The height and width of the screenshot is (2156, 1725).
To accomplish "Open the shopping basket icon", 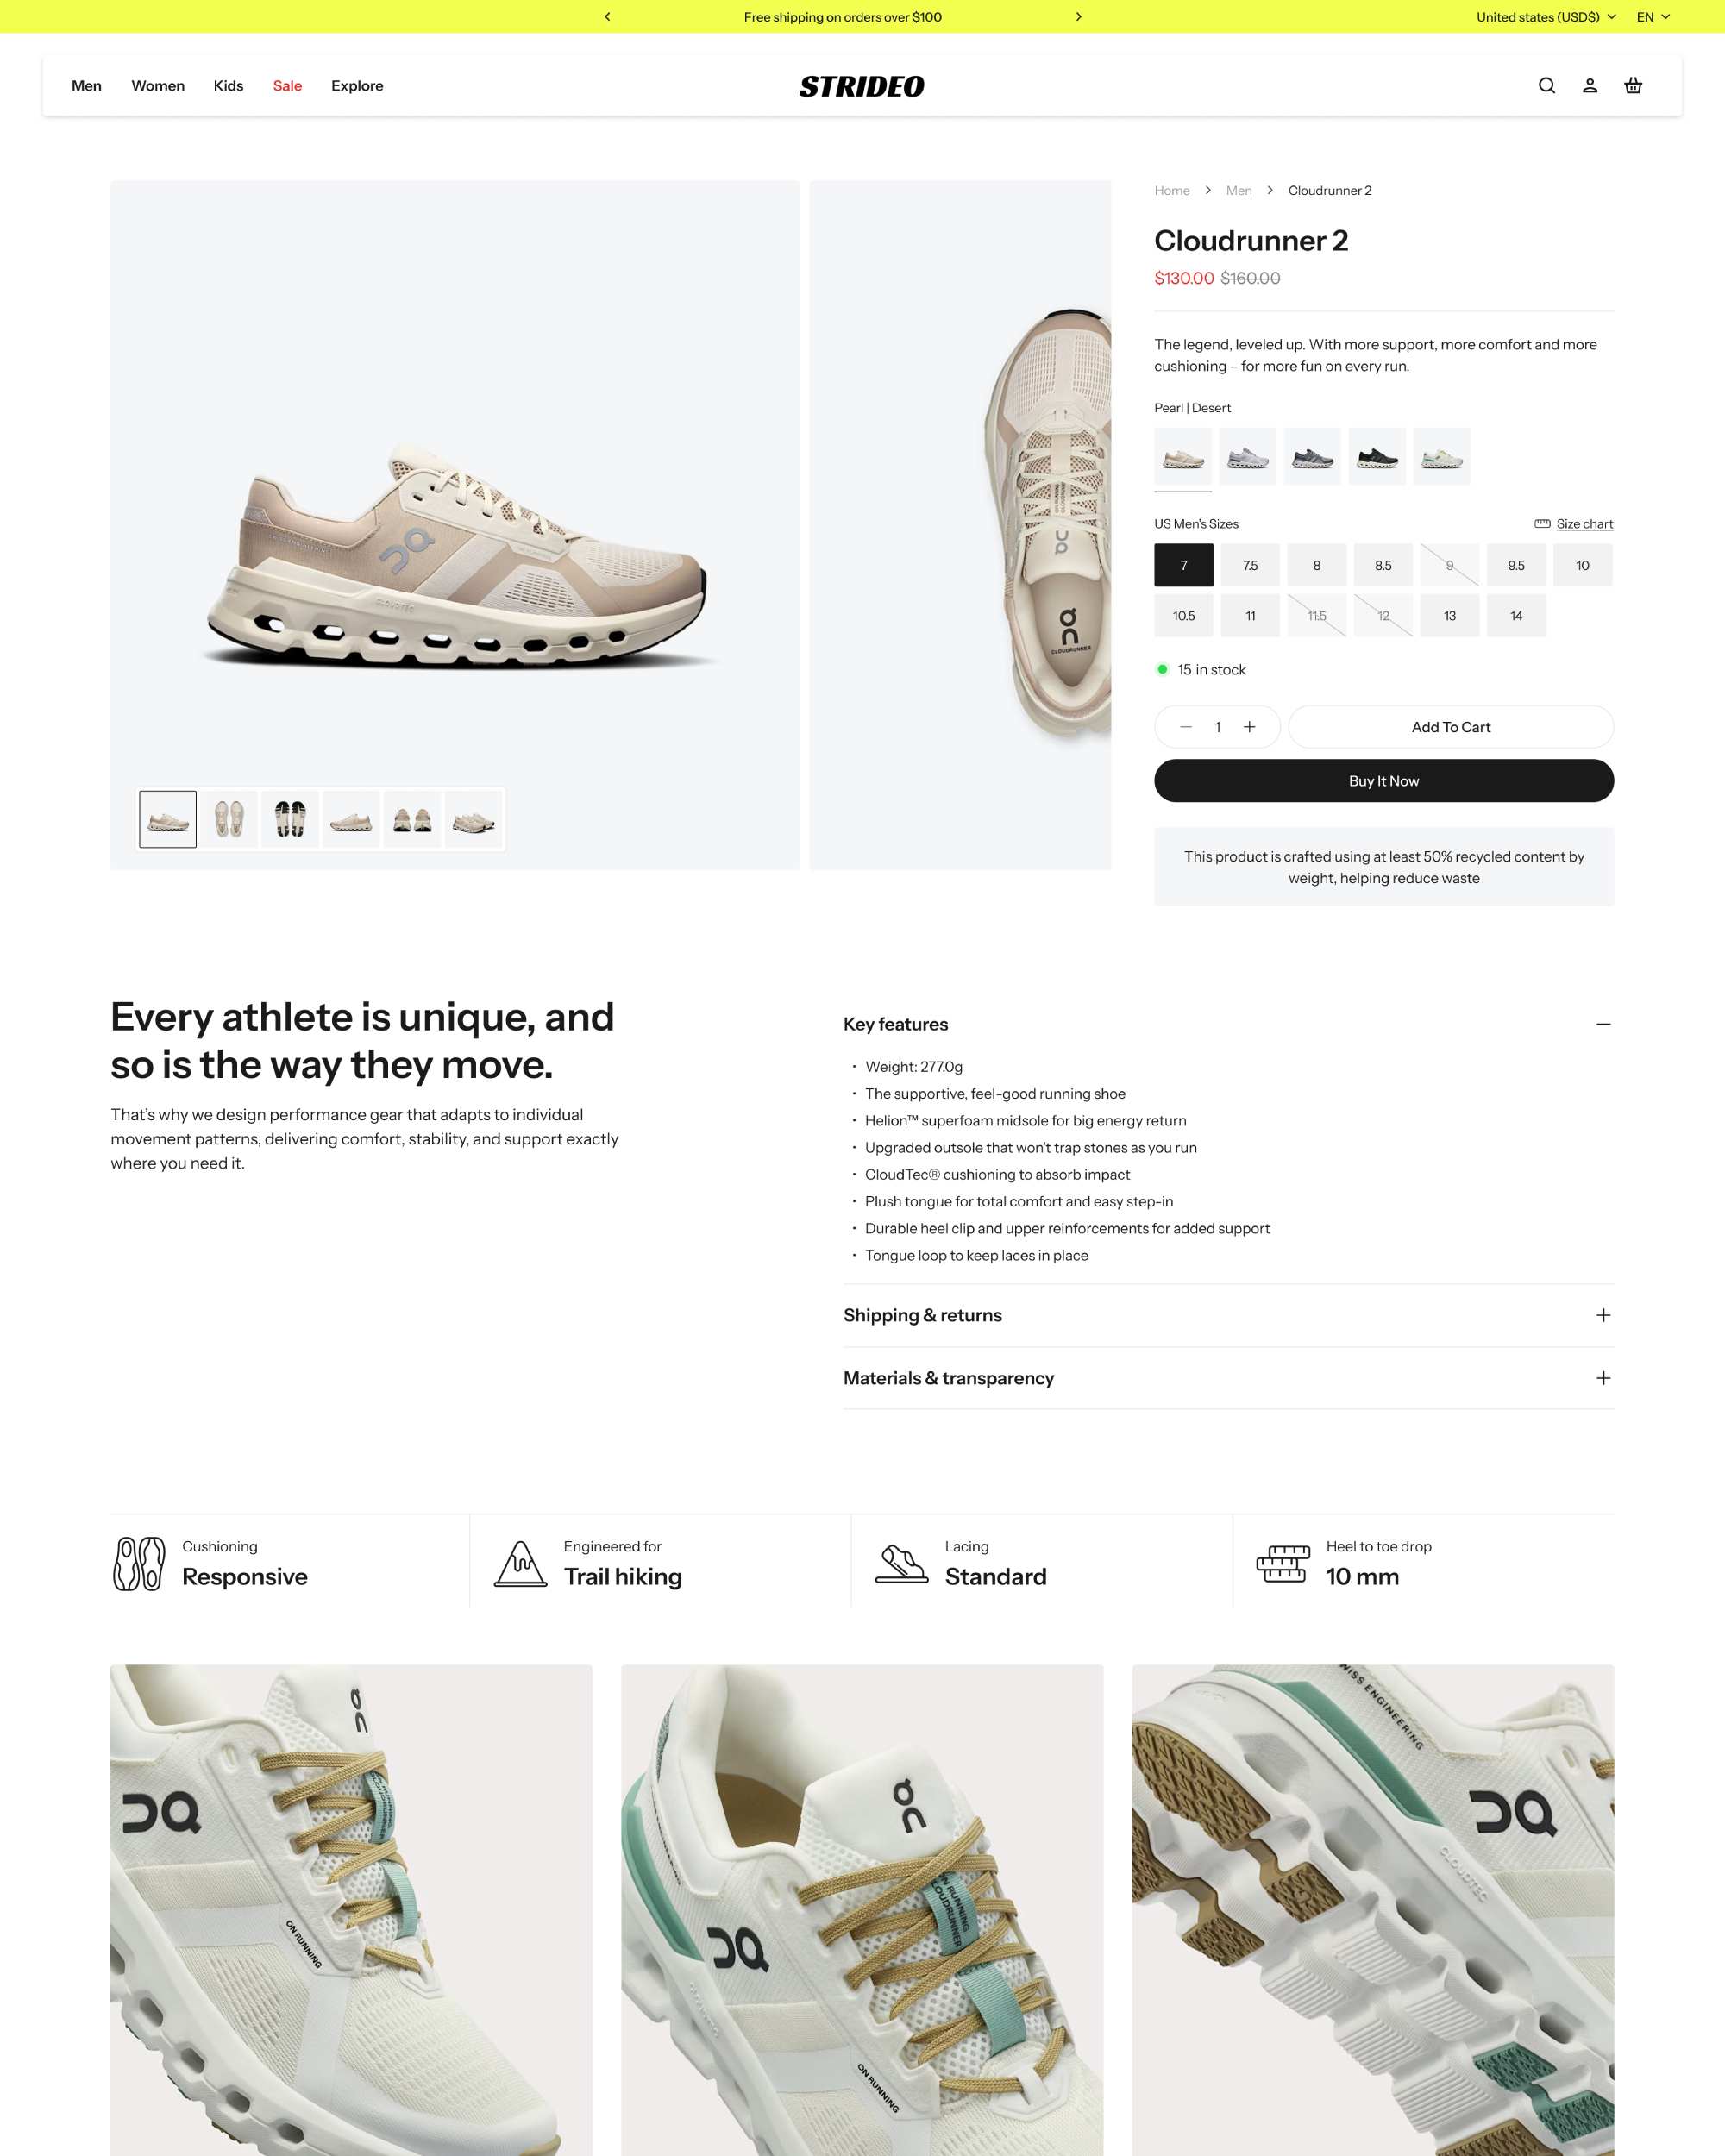I will [x=1632, y=86].
